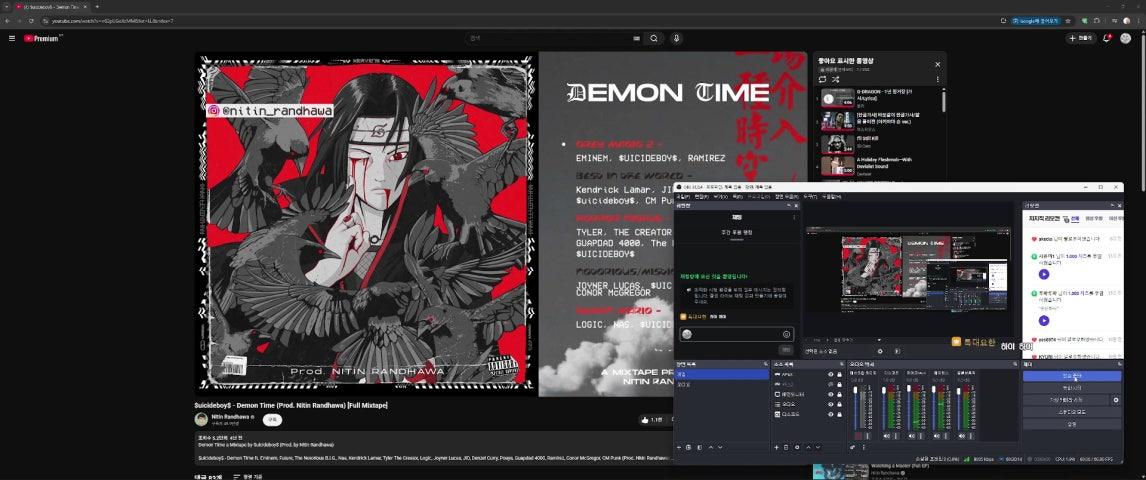Open the OBS audio mixer three-dot menu
Image resolution: width=1146 pixels, height=480 pixels.
863,447
